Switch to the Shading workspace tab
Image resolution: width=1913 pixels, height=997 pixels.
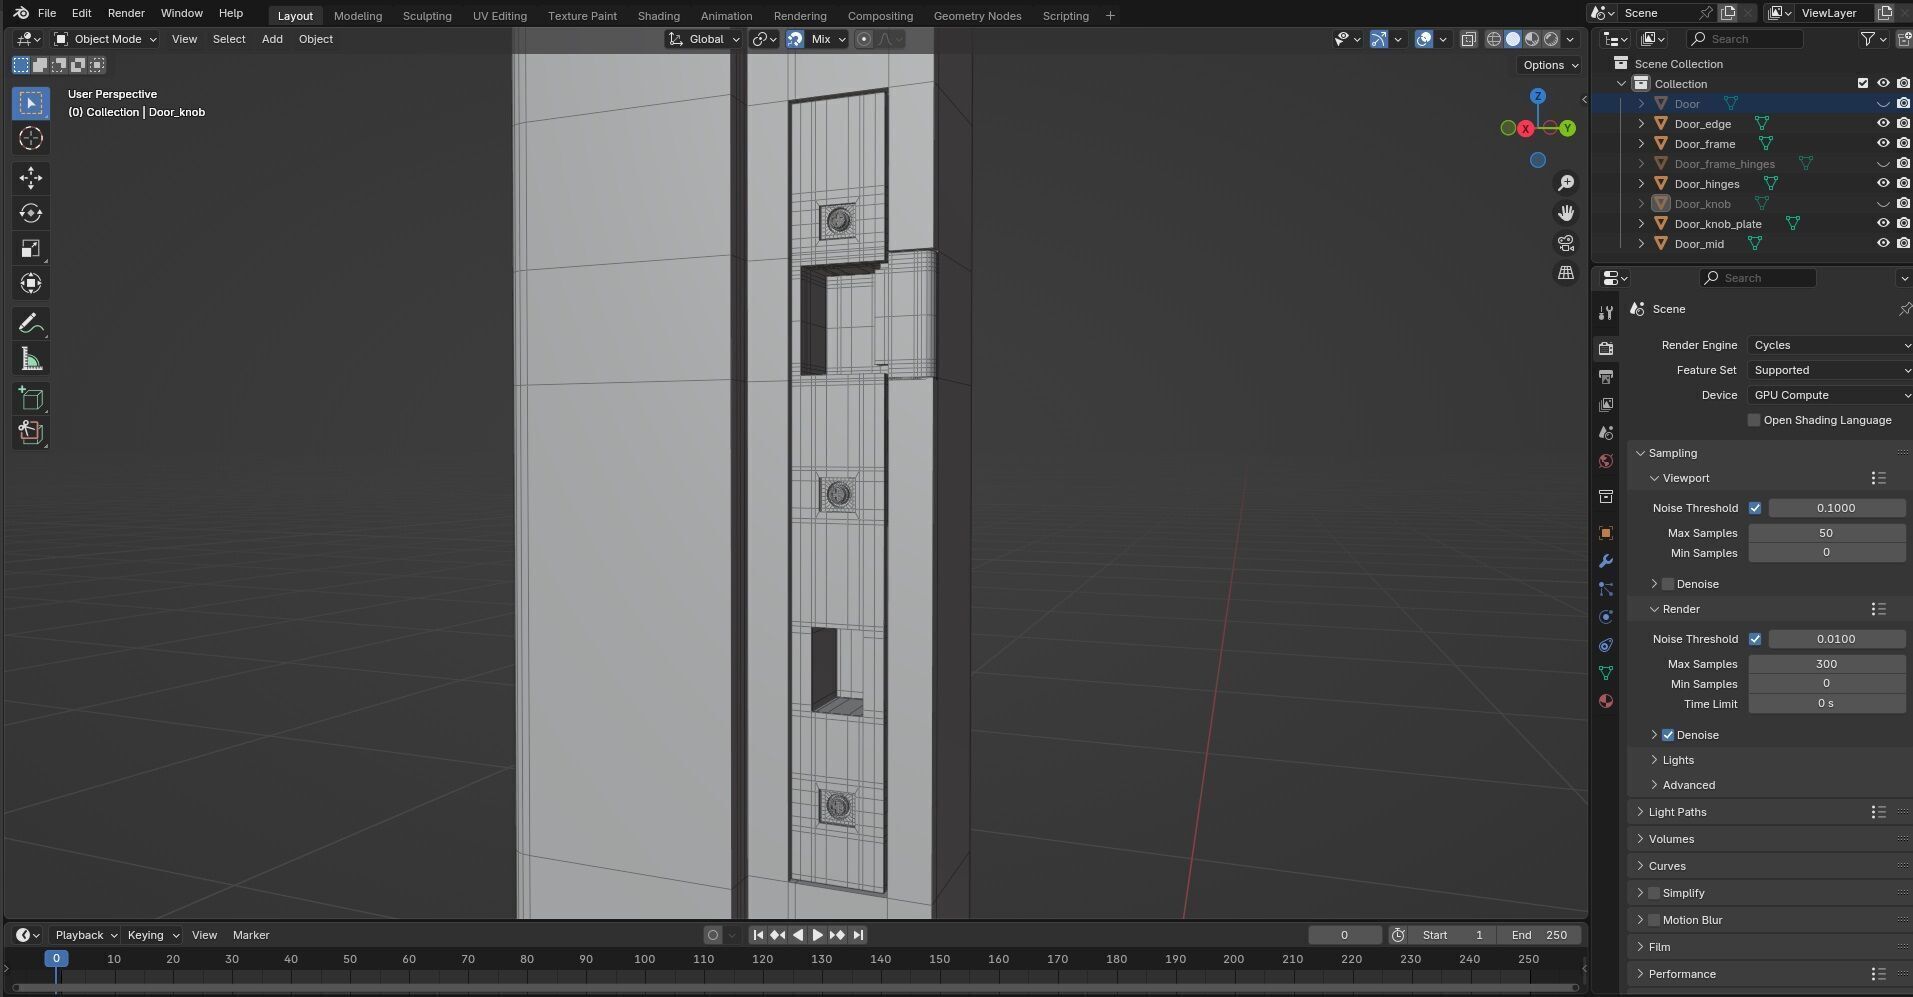658,16
